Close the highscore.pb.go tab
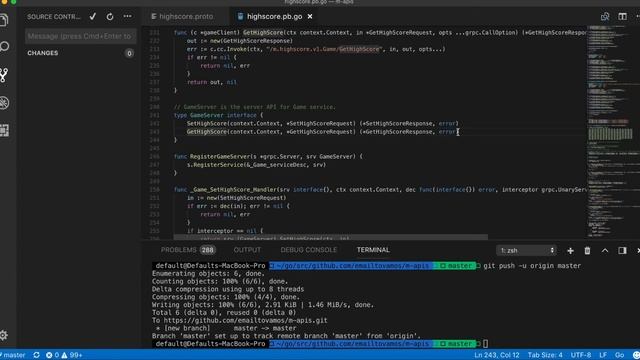Viewport: 640px width, 360px height. pyautogui.click(x=310, y=17)
